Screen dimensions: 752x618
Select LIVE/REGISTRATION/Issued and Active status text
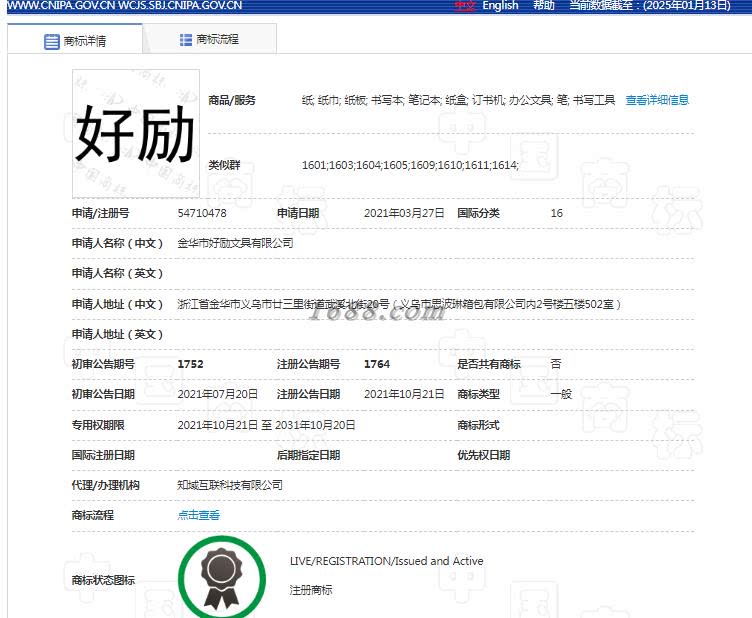pos(387,561)
